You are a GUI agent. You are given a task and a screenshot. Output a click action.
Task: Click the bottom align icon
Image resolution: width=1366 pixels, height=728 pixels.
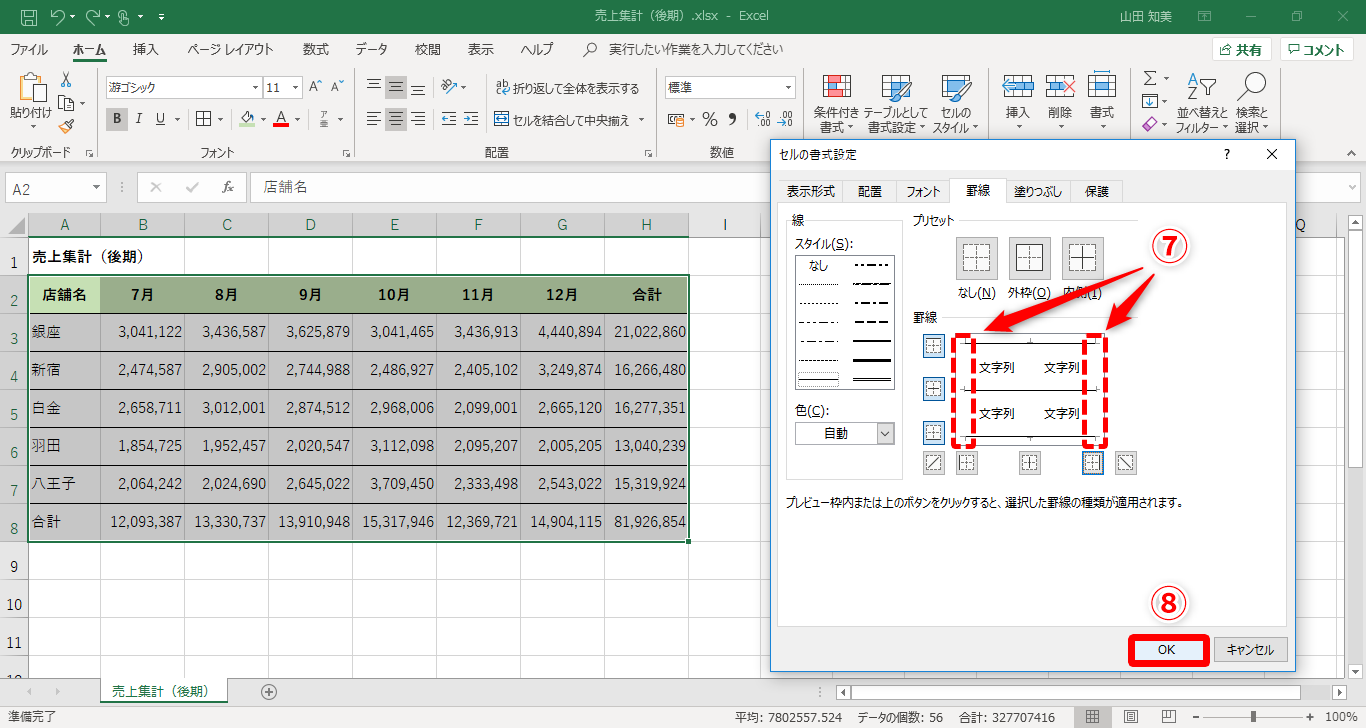click(419, 87)
